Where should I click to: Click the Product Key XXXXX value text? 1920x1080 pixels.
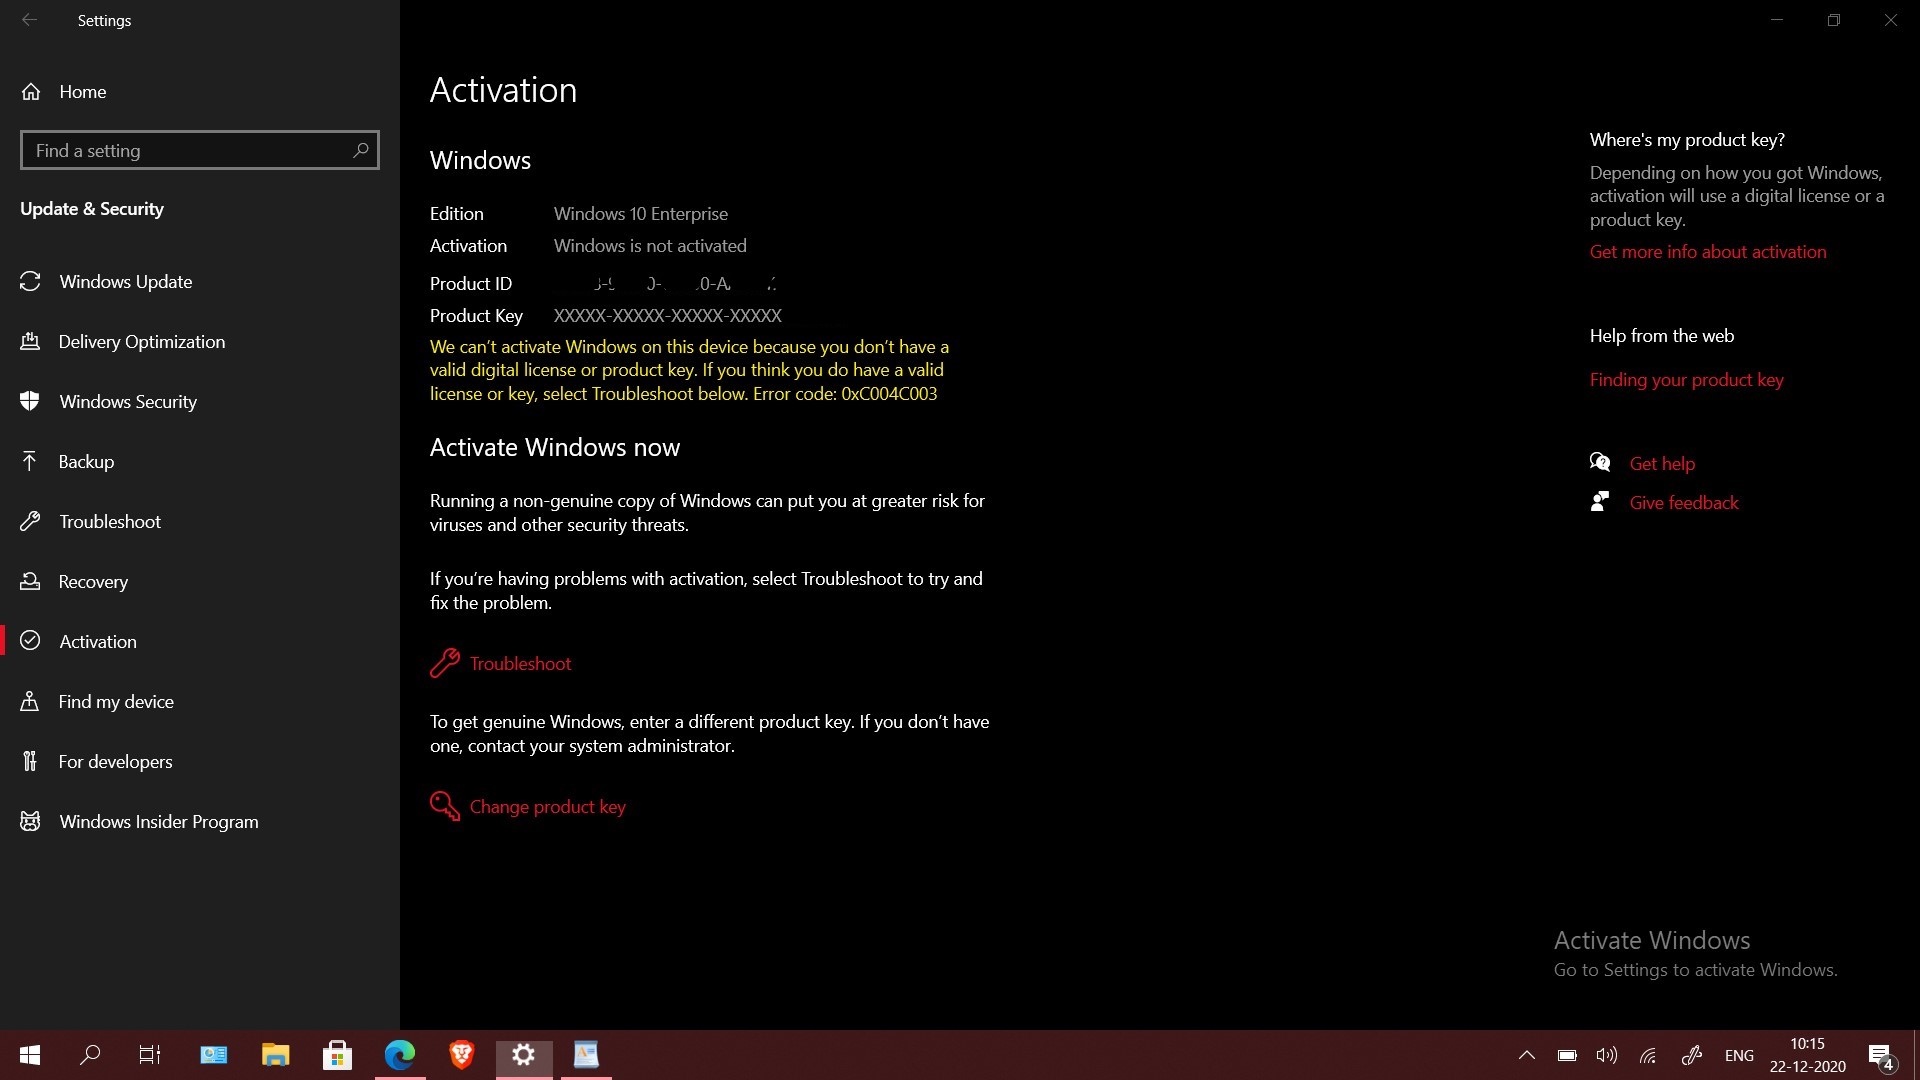667,315
